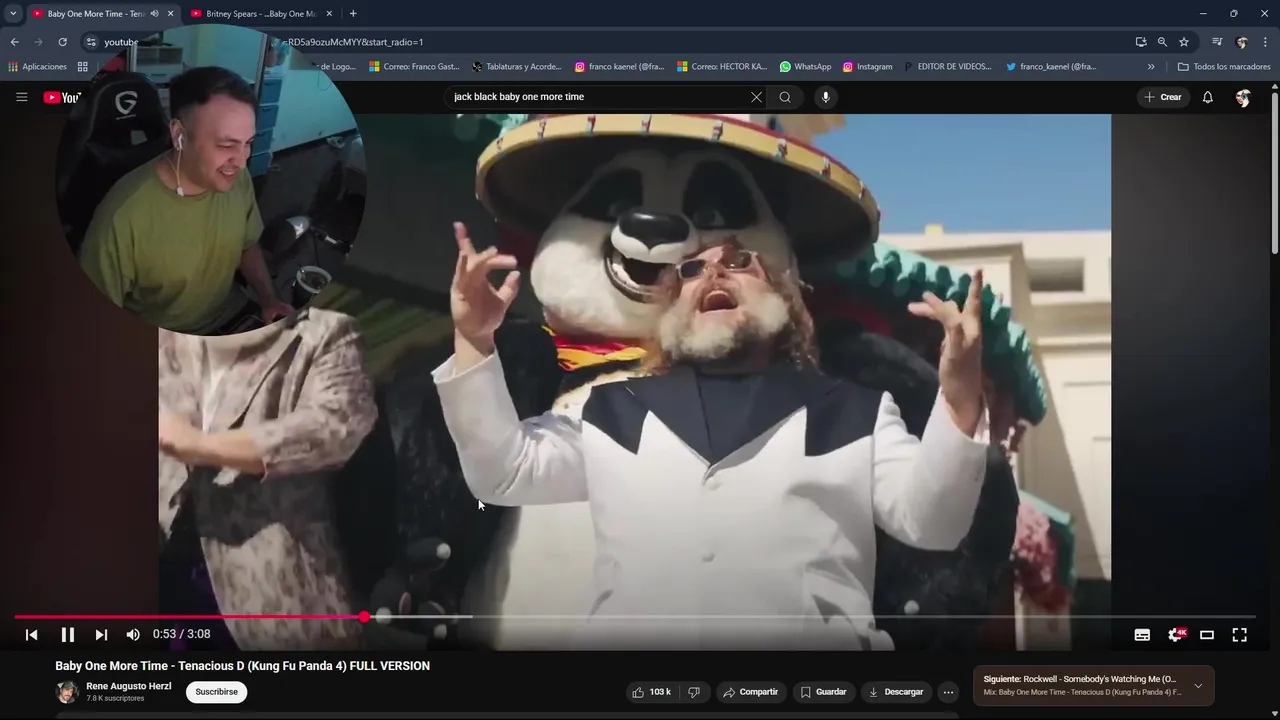
Task: Skip to the next video
Action: pos(101,634)
